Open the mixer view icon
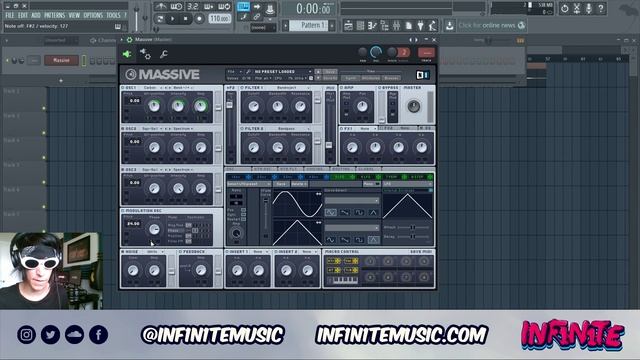Viewport: 640px width, 360px height. click(x=396, y=26)
